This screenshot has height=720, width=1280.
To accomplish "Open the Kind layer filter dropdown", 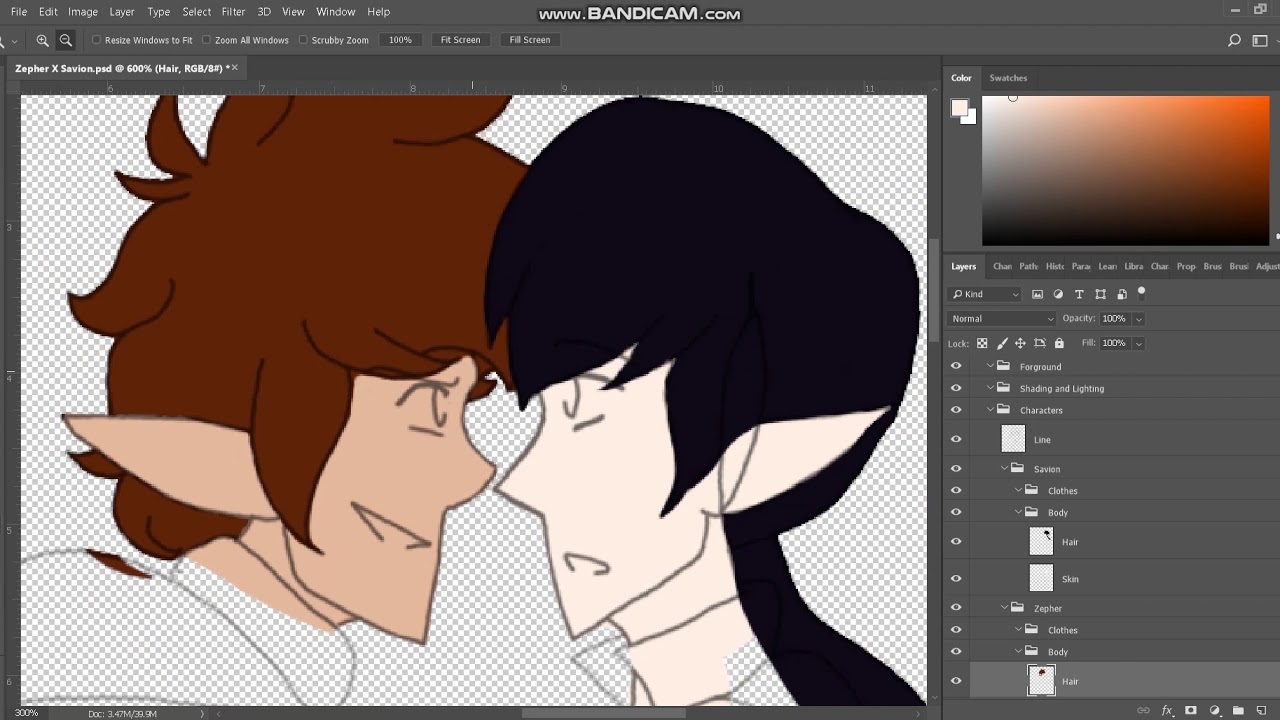I will coord(985,294).
